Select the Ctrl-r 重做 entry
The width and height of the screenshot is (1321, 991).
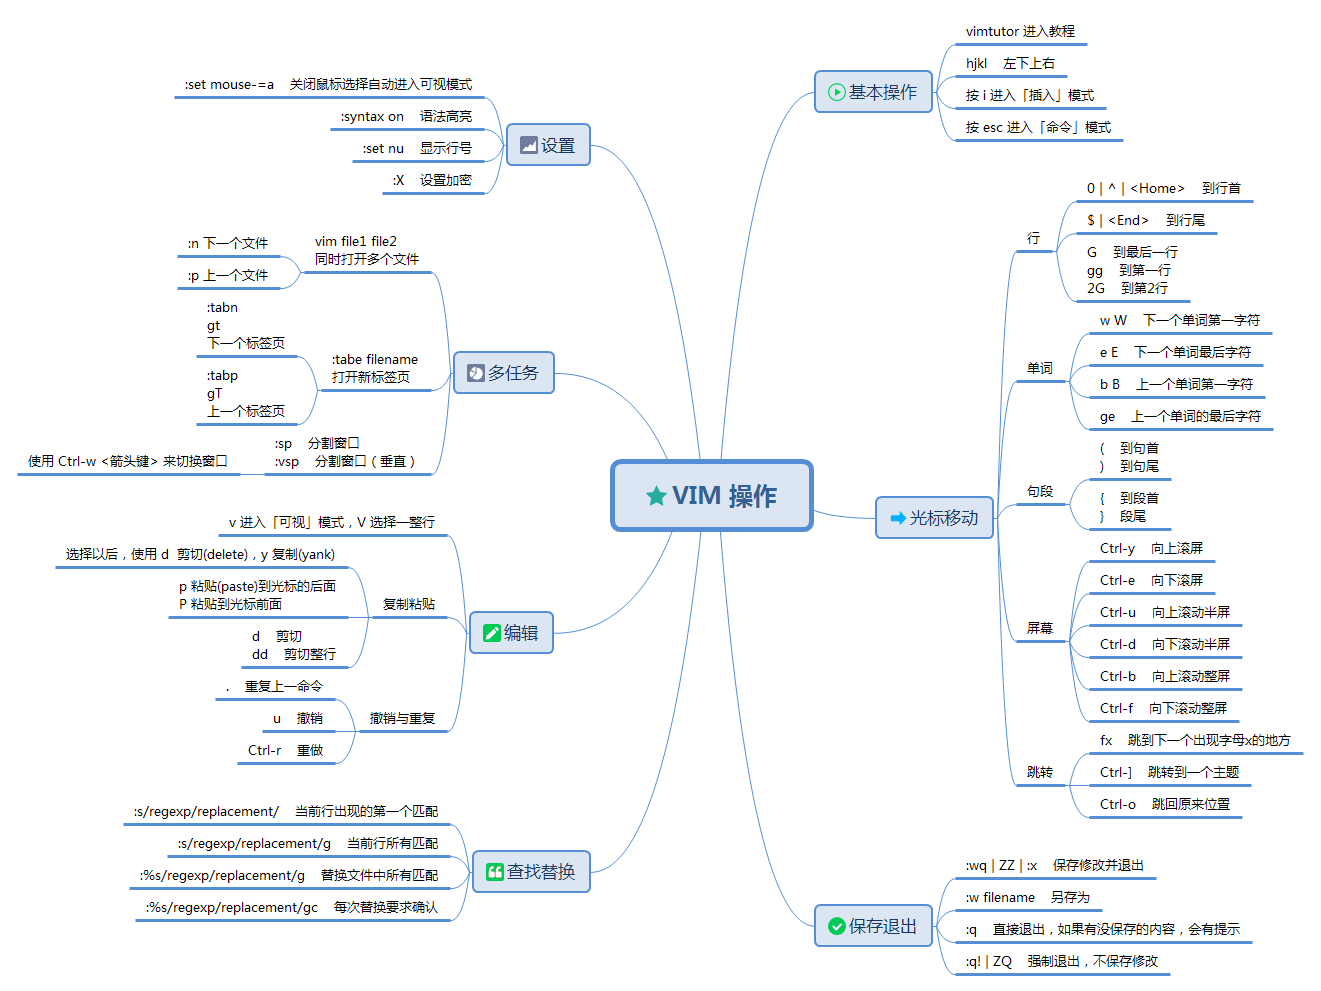(286, 750)
